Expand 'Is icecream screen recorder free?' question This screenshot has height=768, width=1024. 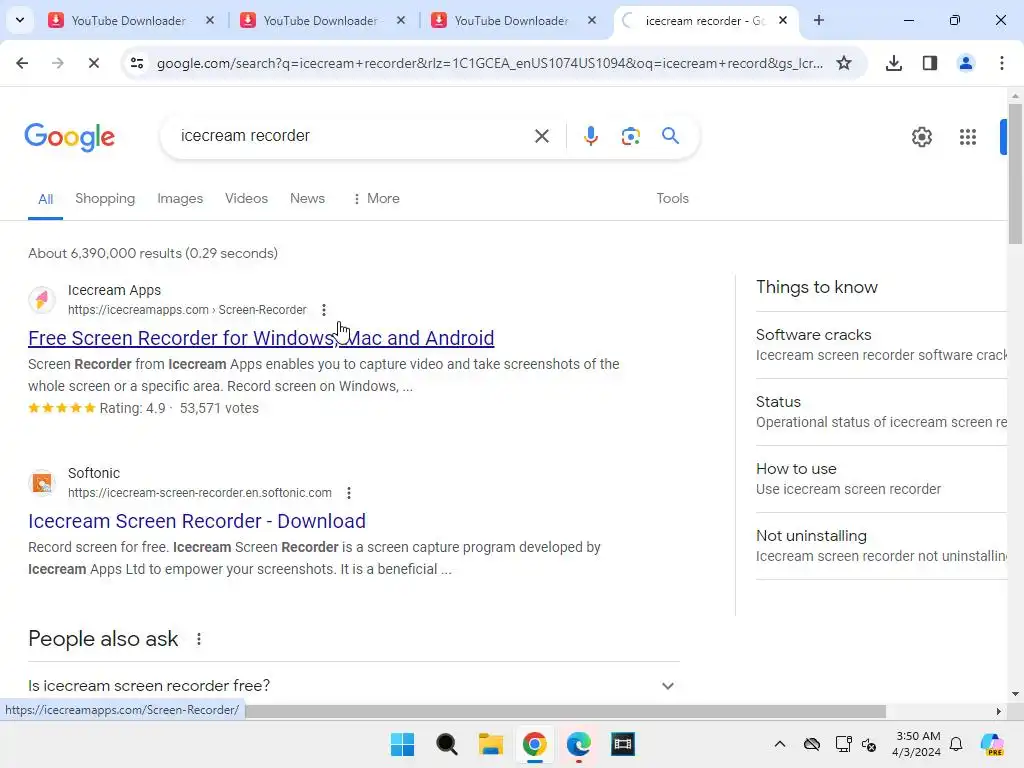point(354,686)
